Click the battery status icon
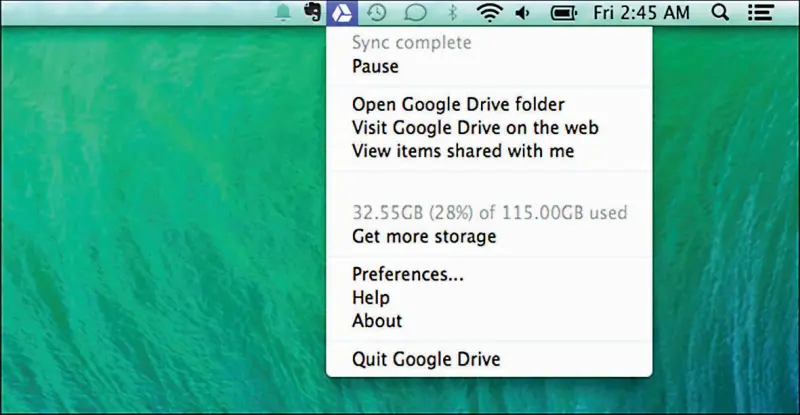This screenshot has width=800, height=415. (564, 13)
